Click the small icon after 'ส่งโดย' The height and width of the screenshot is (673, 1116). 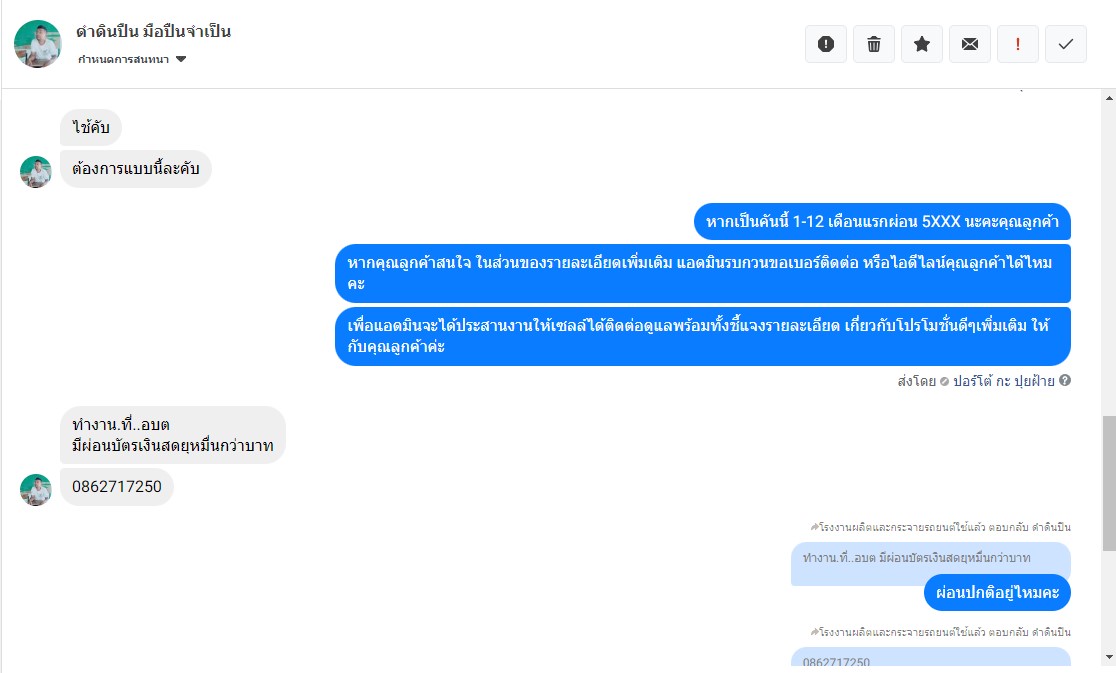[x=944, y=381]
